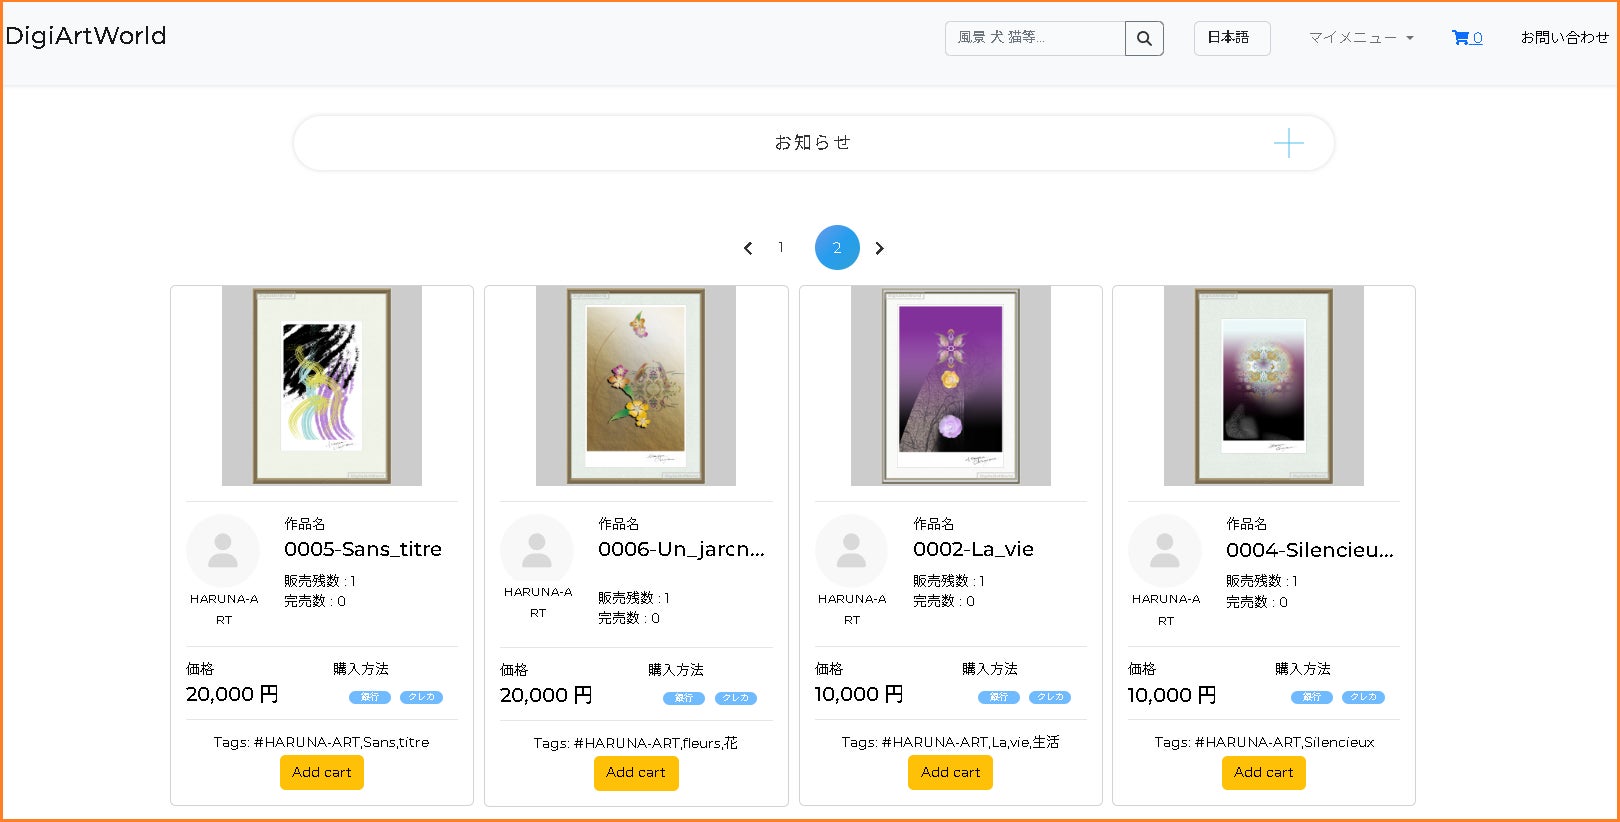This screenshot has width=1620, height=822.
Task: Open the お問い合わせ contact link
Action: tap(1564, 38)
